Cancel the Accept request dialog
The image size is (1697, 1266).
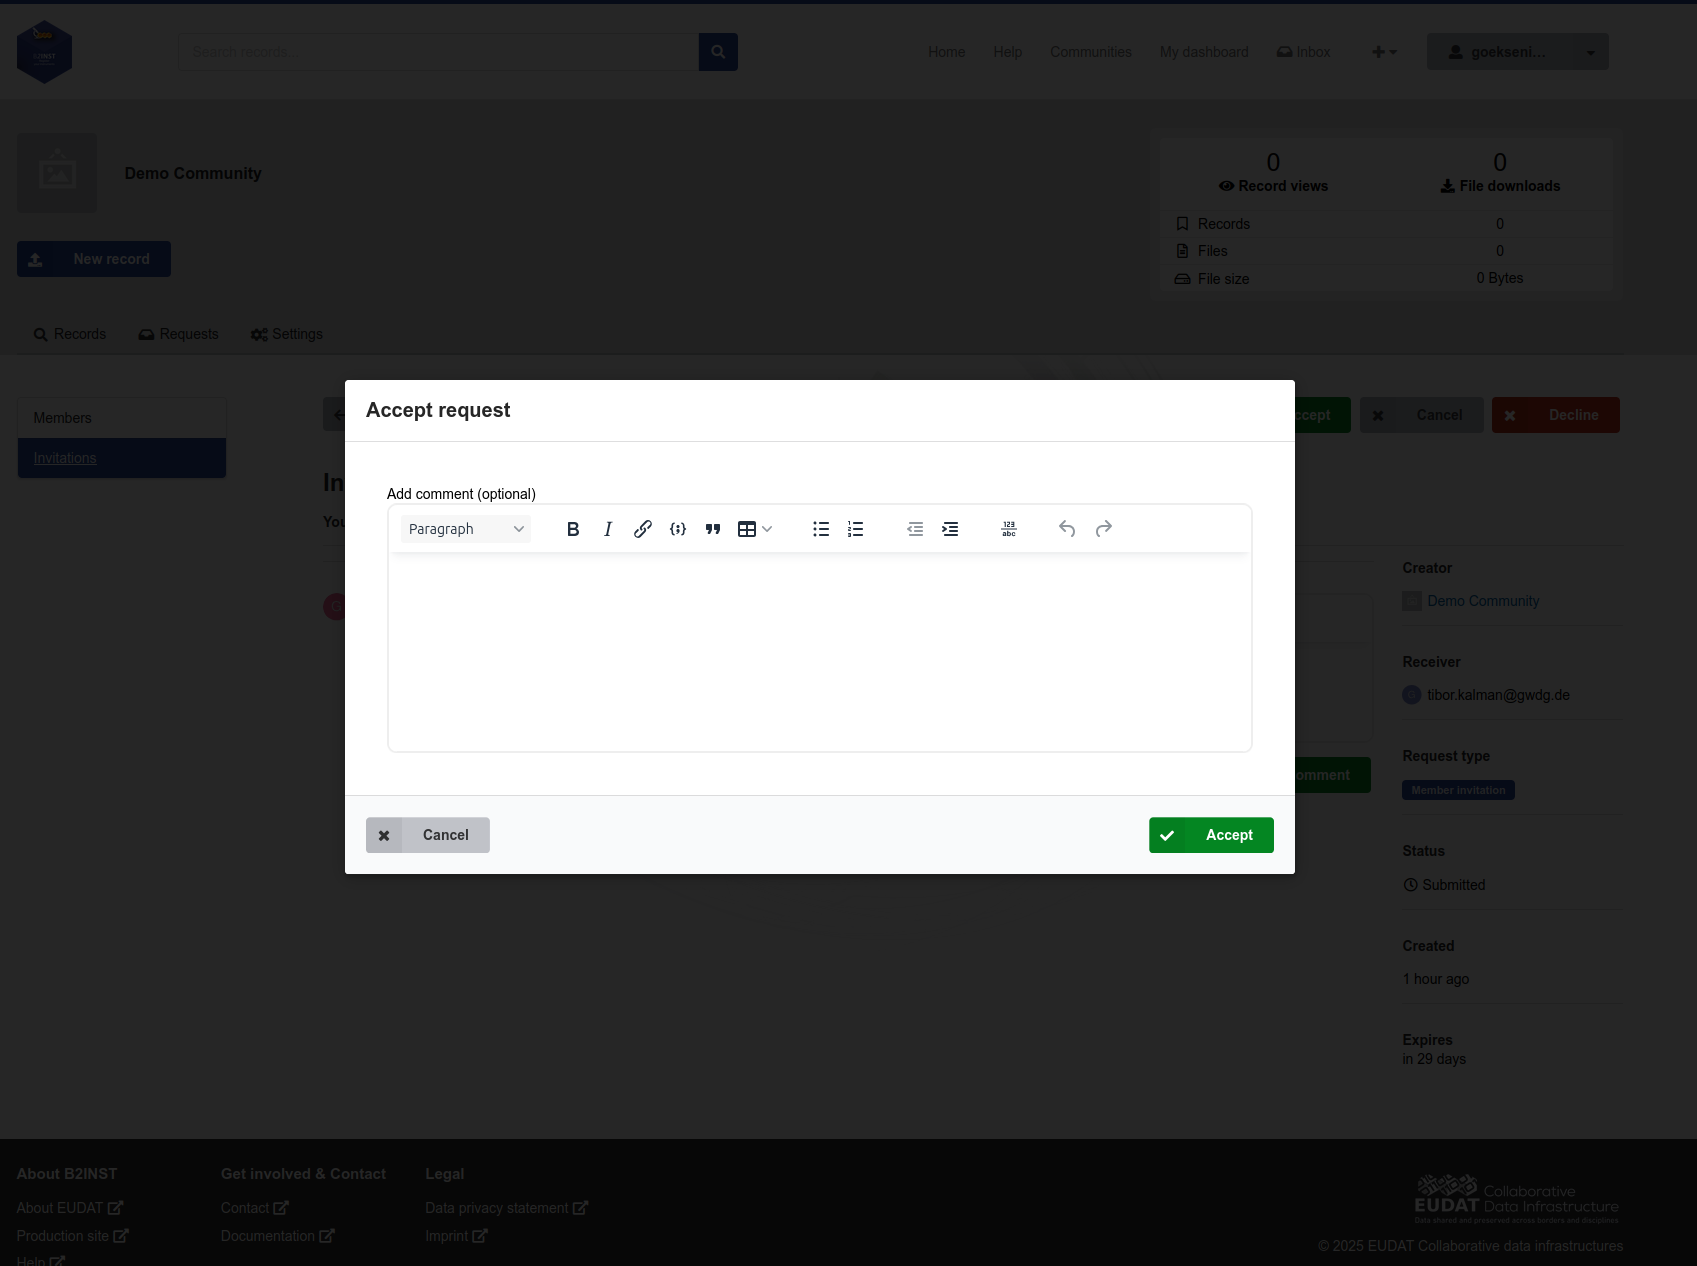point(428,835)
